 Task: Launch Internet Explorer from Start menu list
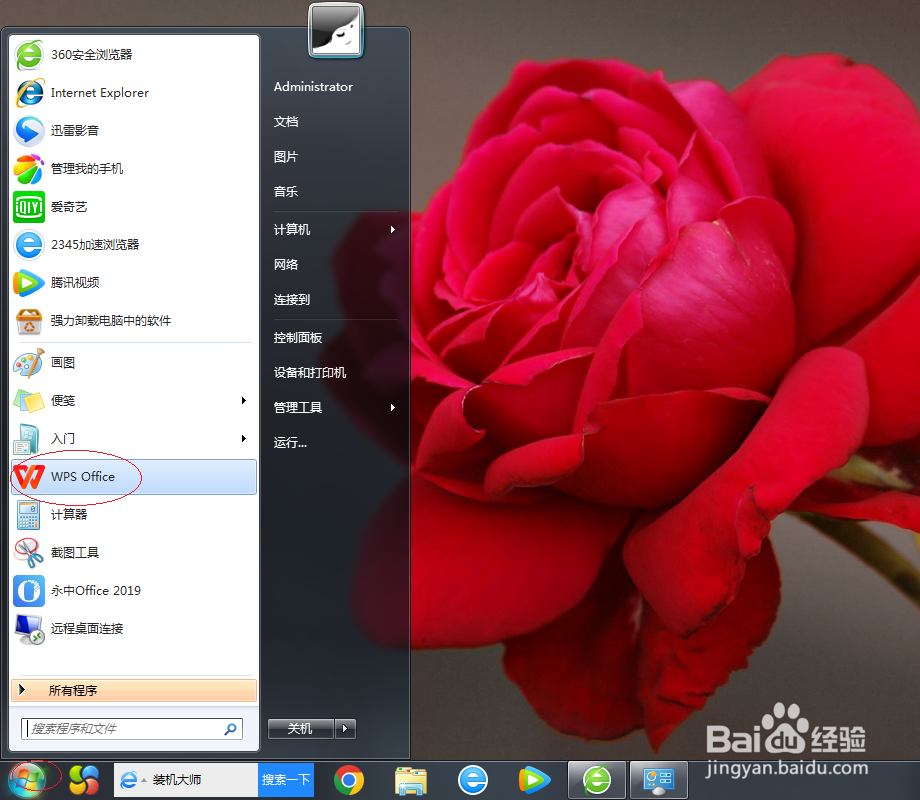pyautogui.click(x=134, y=93)
